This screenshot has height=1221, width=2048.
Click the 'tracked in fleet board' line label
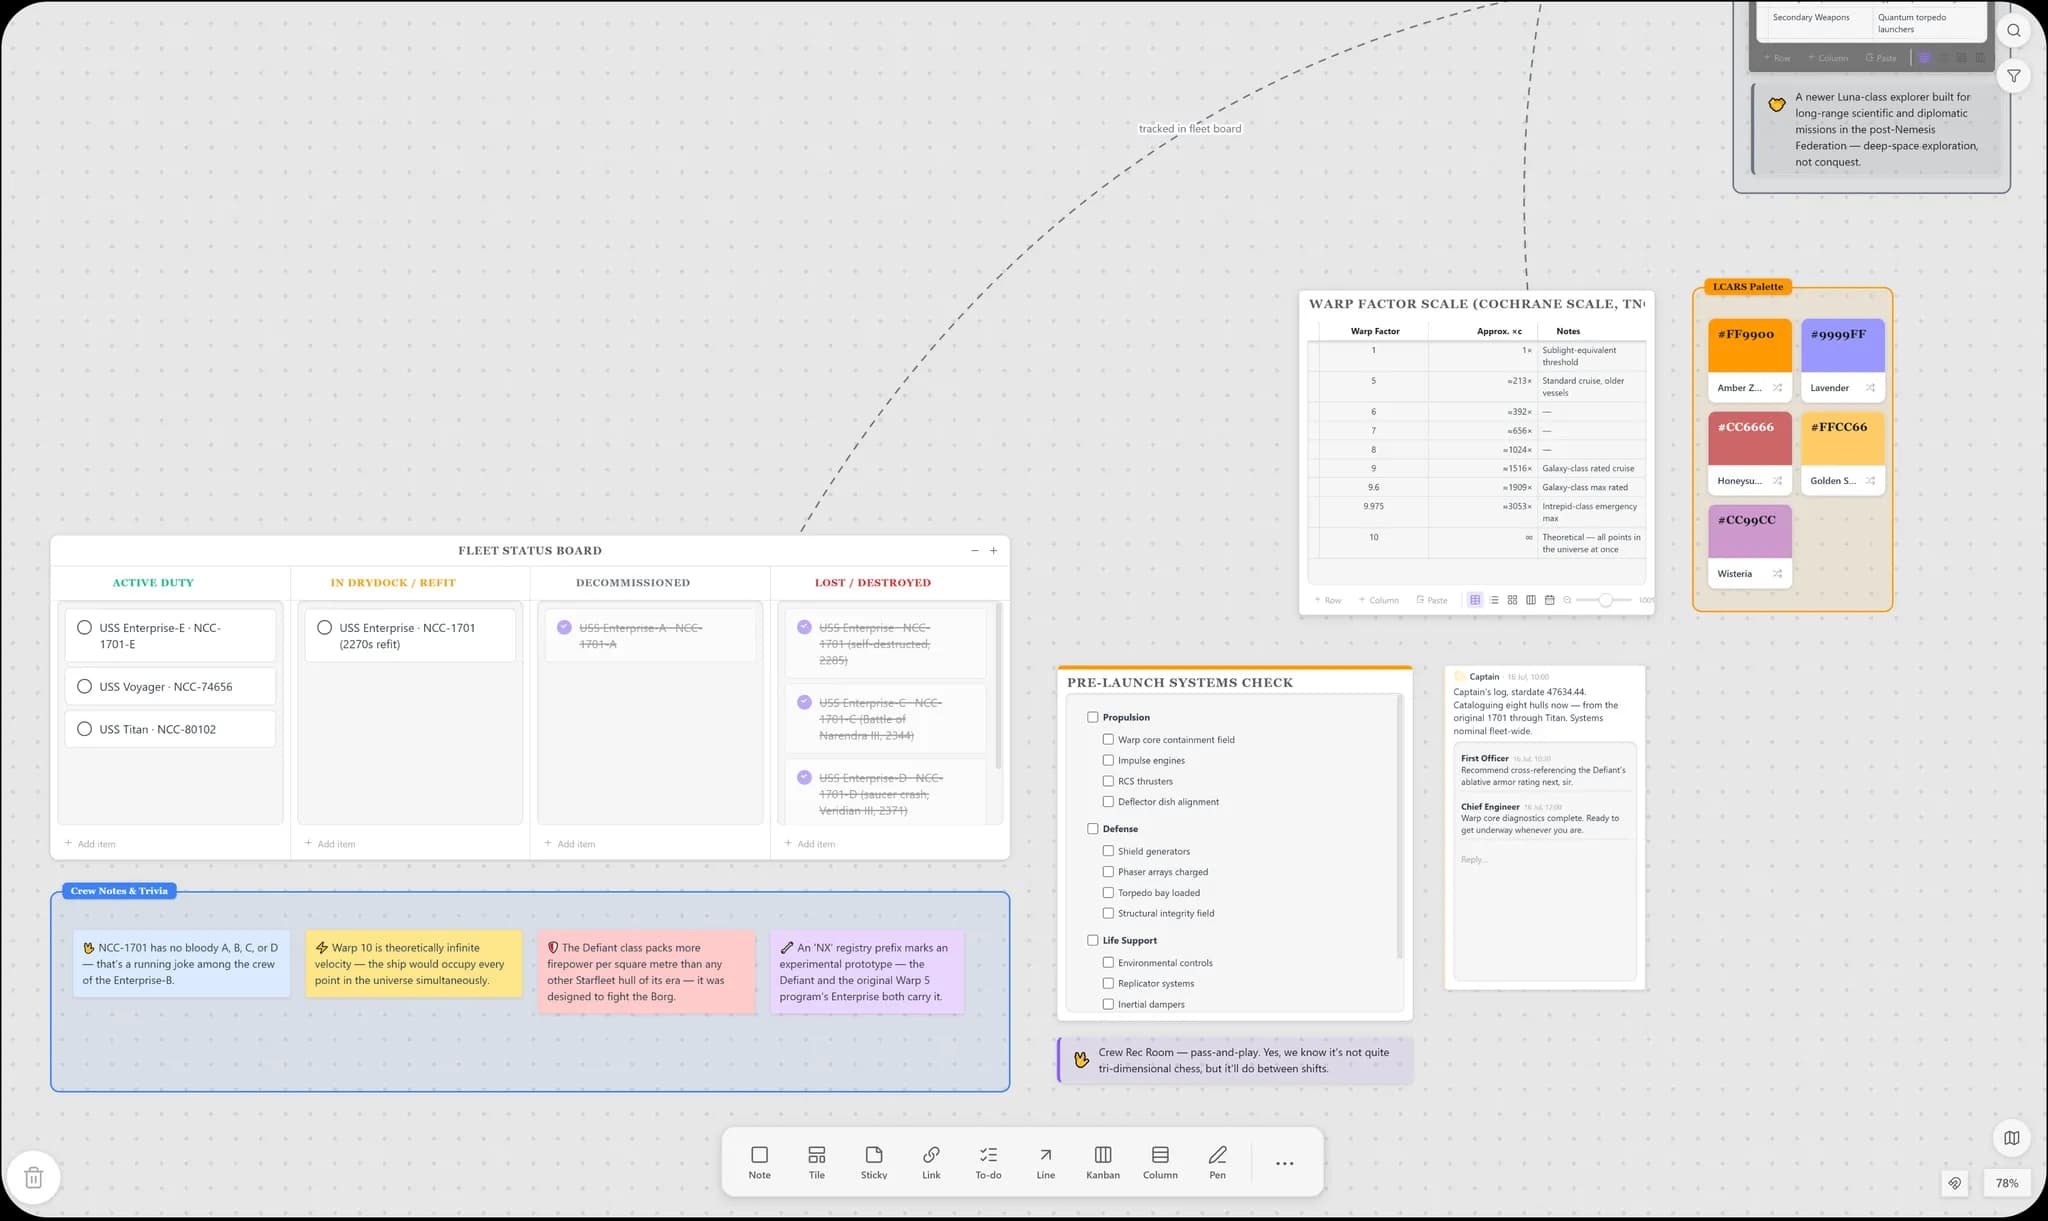1190,129
